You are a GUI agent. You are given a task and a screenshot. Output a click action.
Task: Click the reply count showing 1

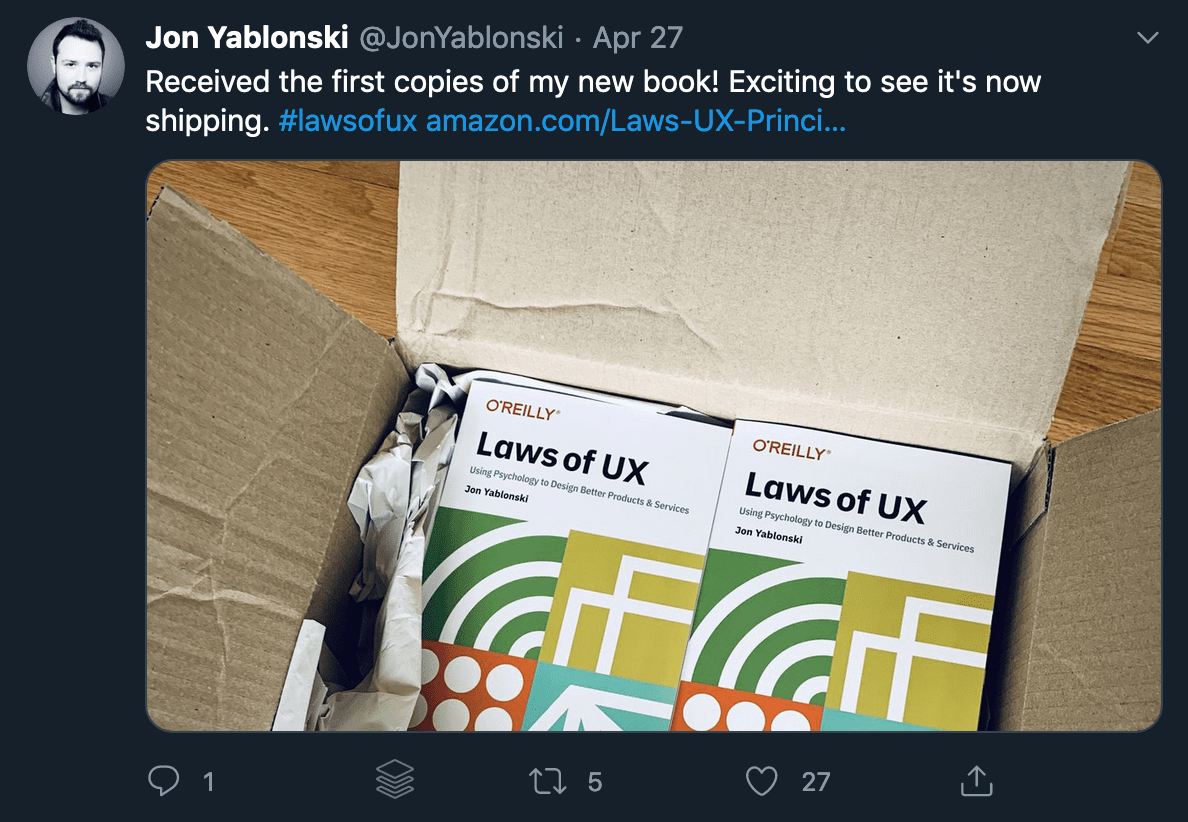coord(208,783)
